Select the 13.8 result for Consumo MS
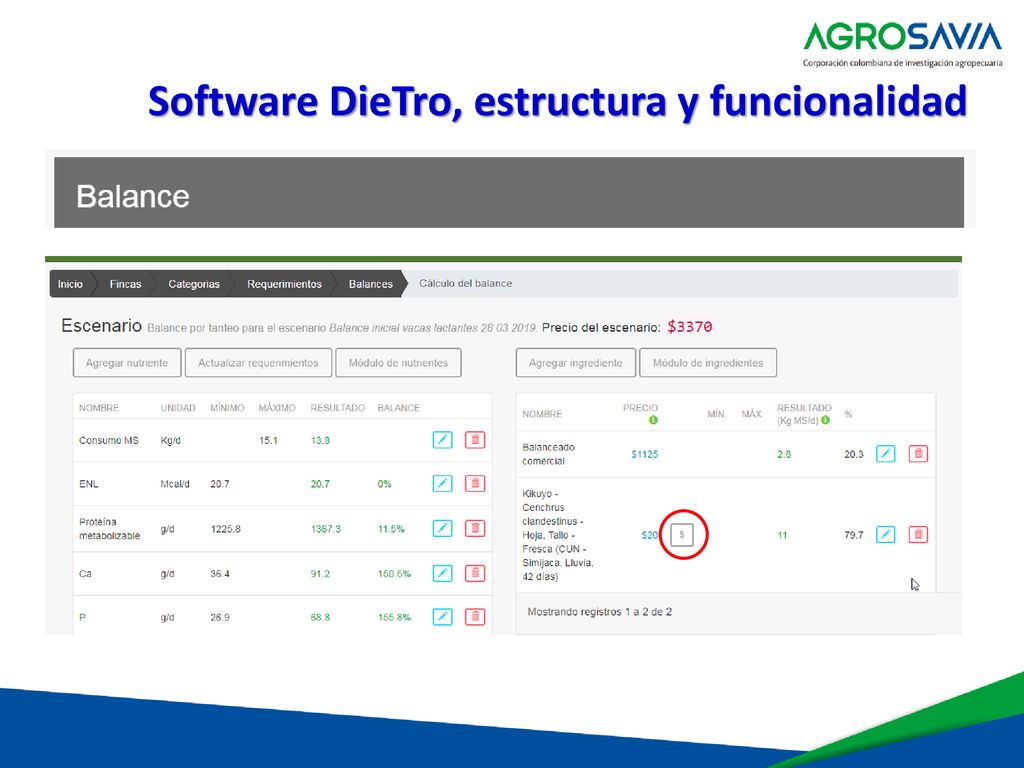This screenshot has height=768, width=1024. 320,440
